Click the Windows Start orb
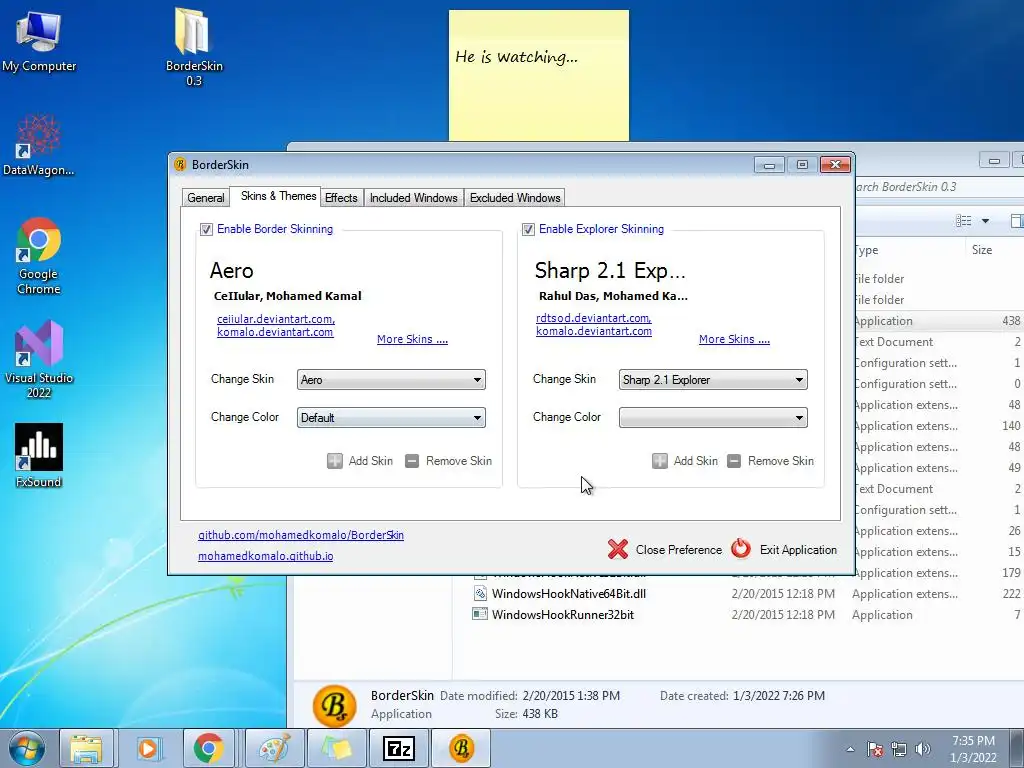Screen dimensions: 1024x768 tap(26, 748)
